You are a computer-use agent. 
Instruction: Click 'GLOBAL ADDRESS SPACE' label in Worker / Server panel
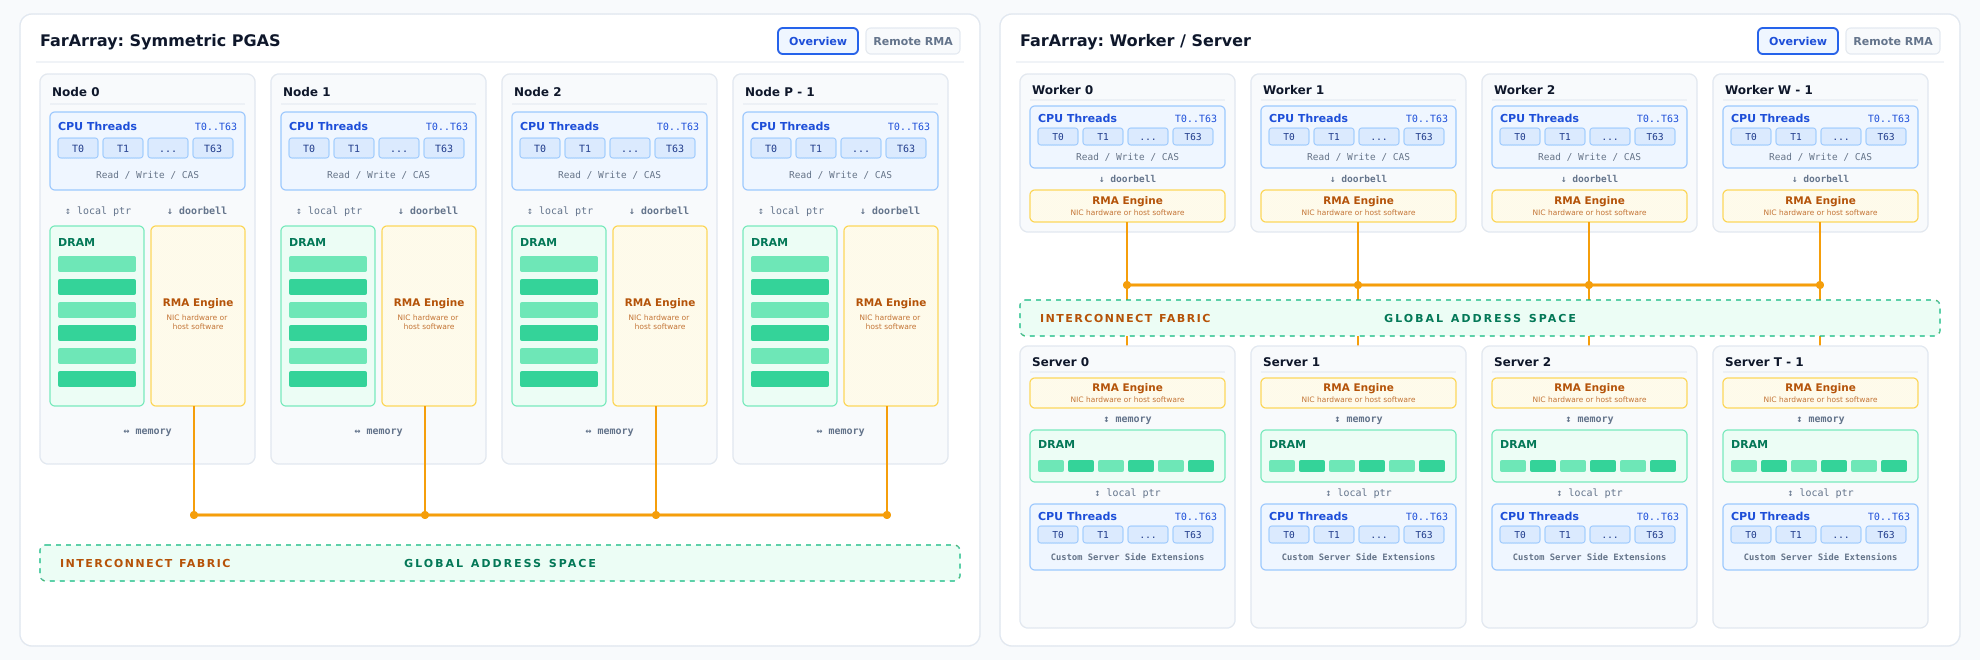[x=1480, y=318]
